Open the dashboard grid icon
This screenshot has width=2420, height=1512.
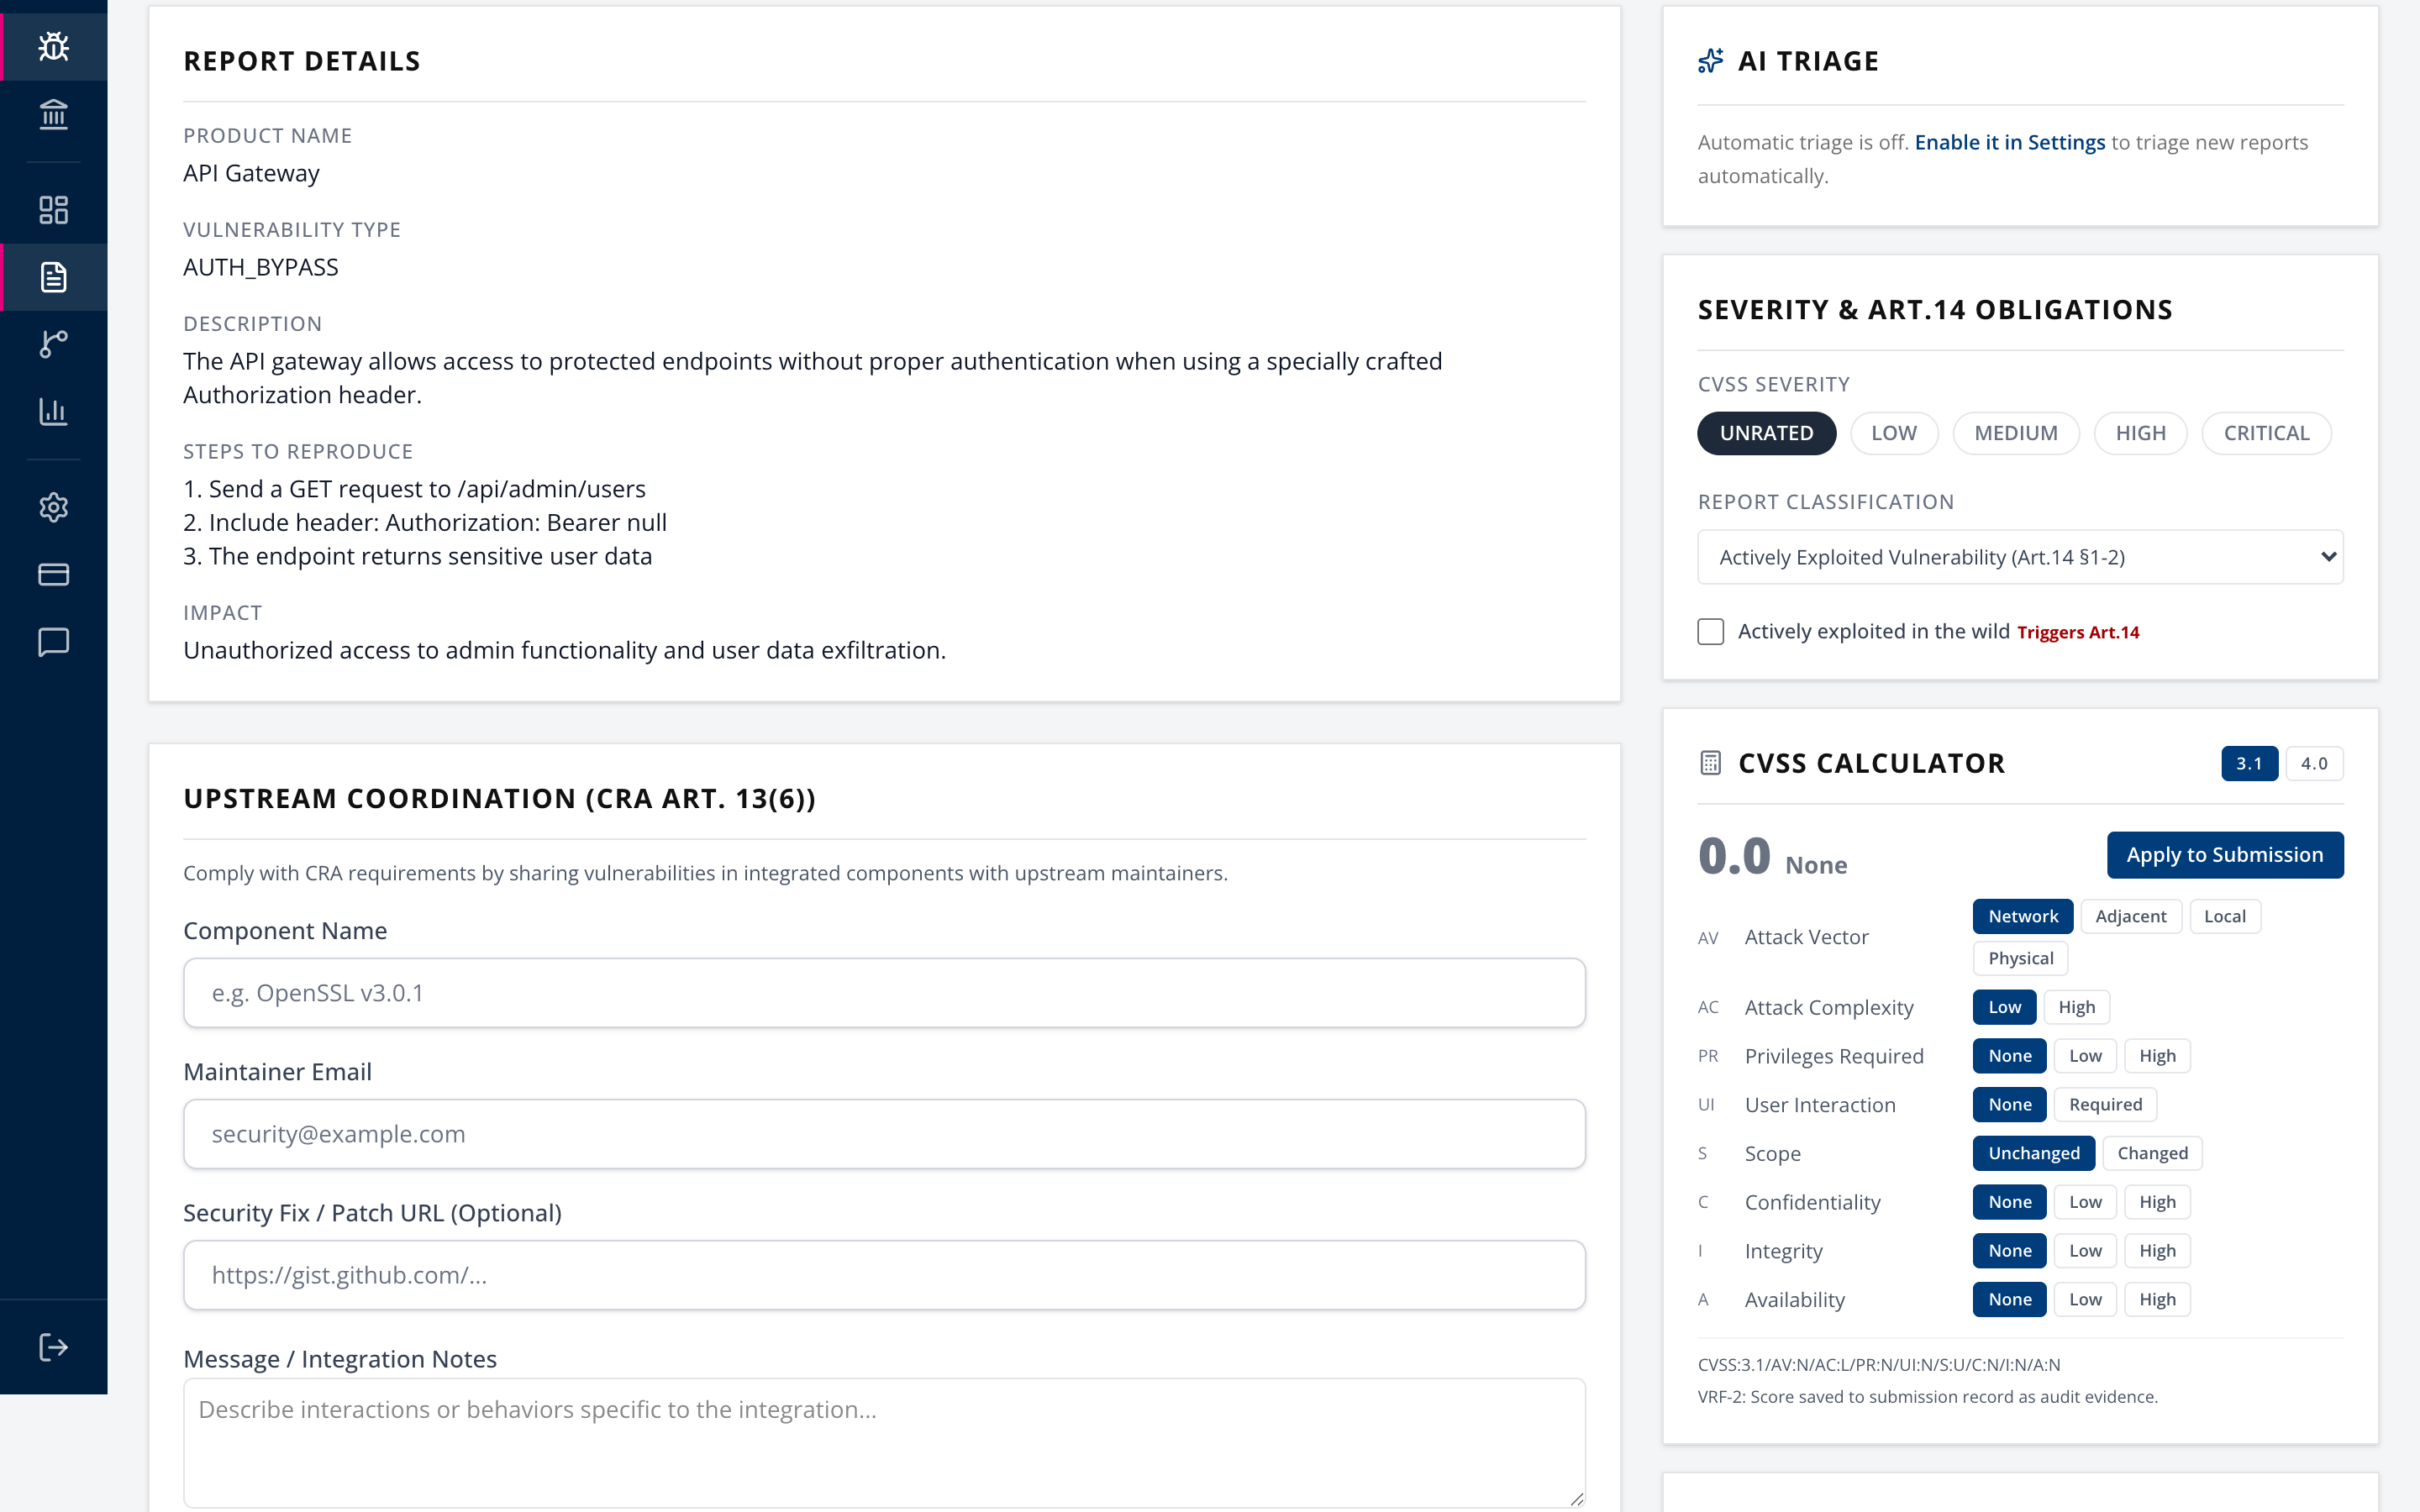pyautogui.click(x=53, y=210)
